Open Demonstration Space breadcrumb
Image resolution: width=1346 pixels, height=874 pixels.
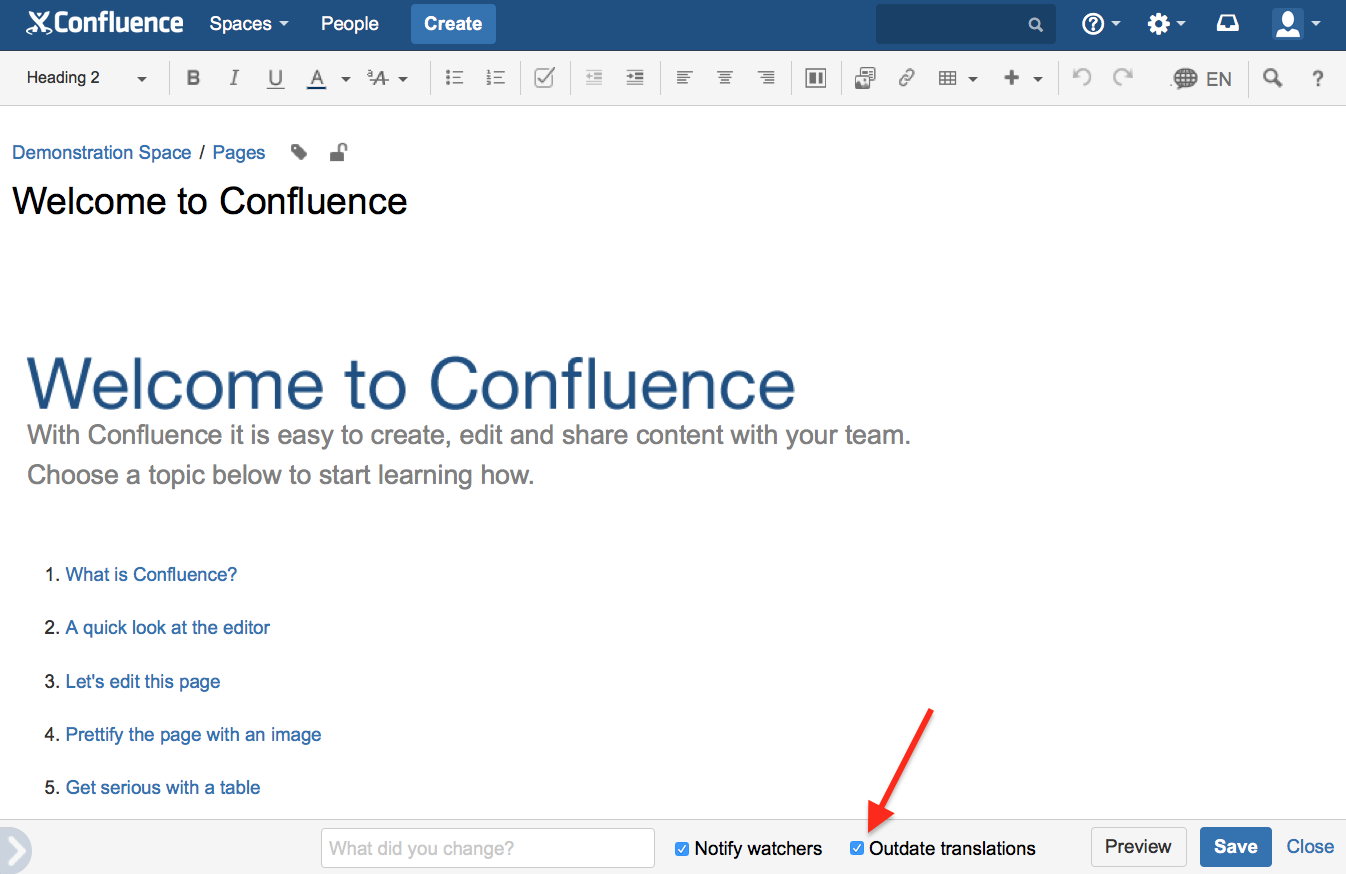101,152
